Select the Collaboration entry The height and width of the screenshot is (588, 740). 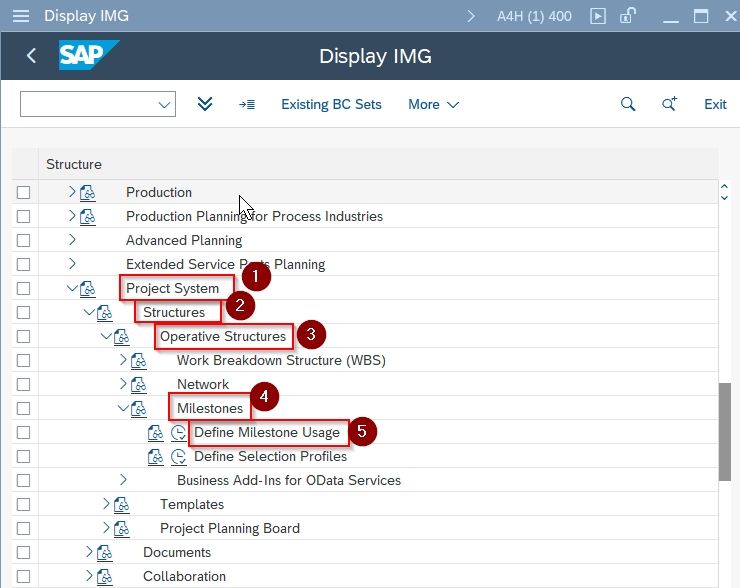[185, 576]
